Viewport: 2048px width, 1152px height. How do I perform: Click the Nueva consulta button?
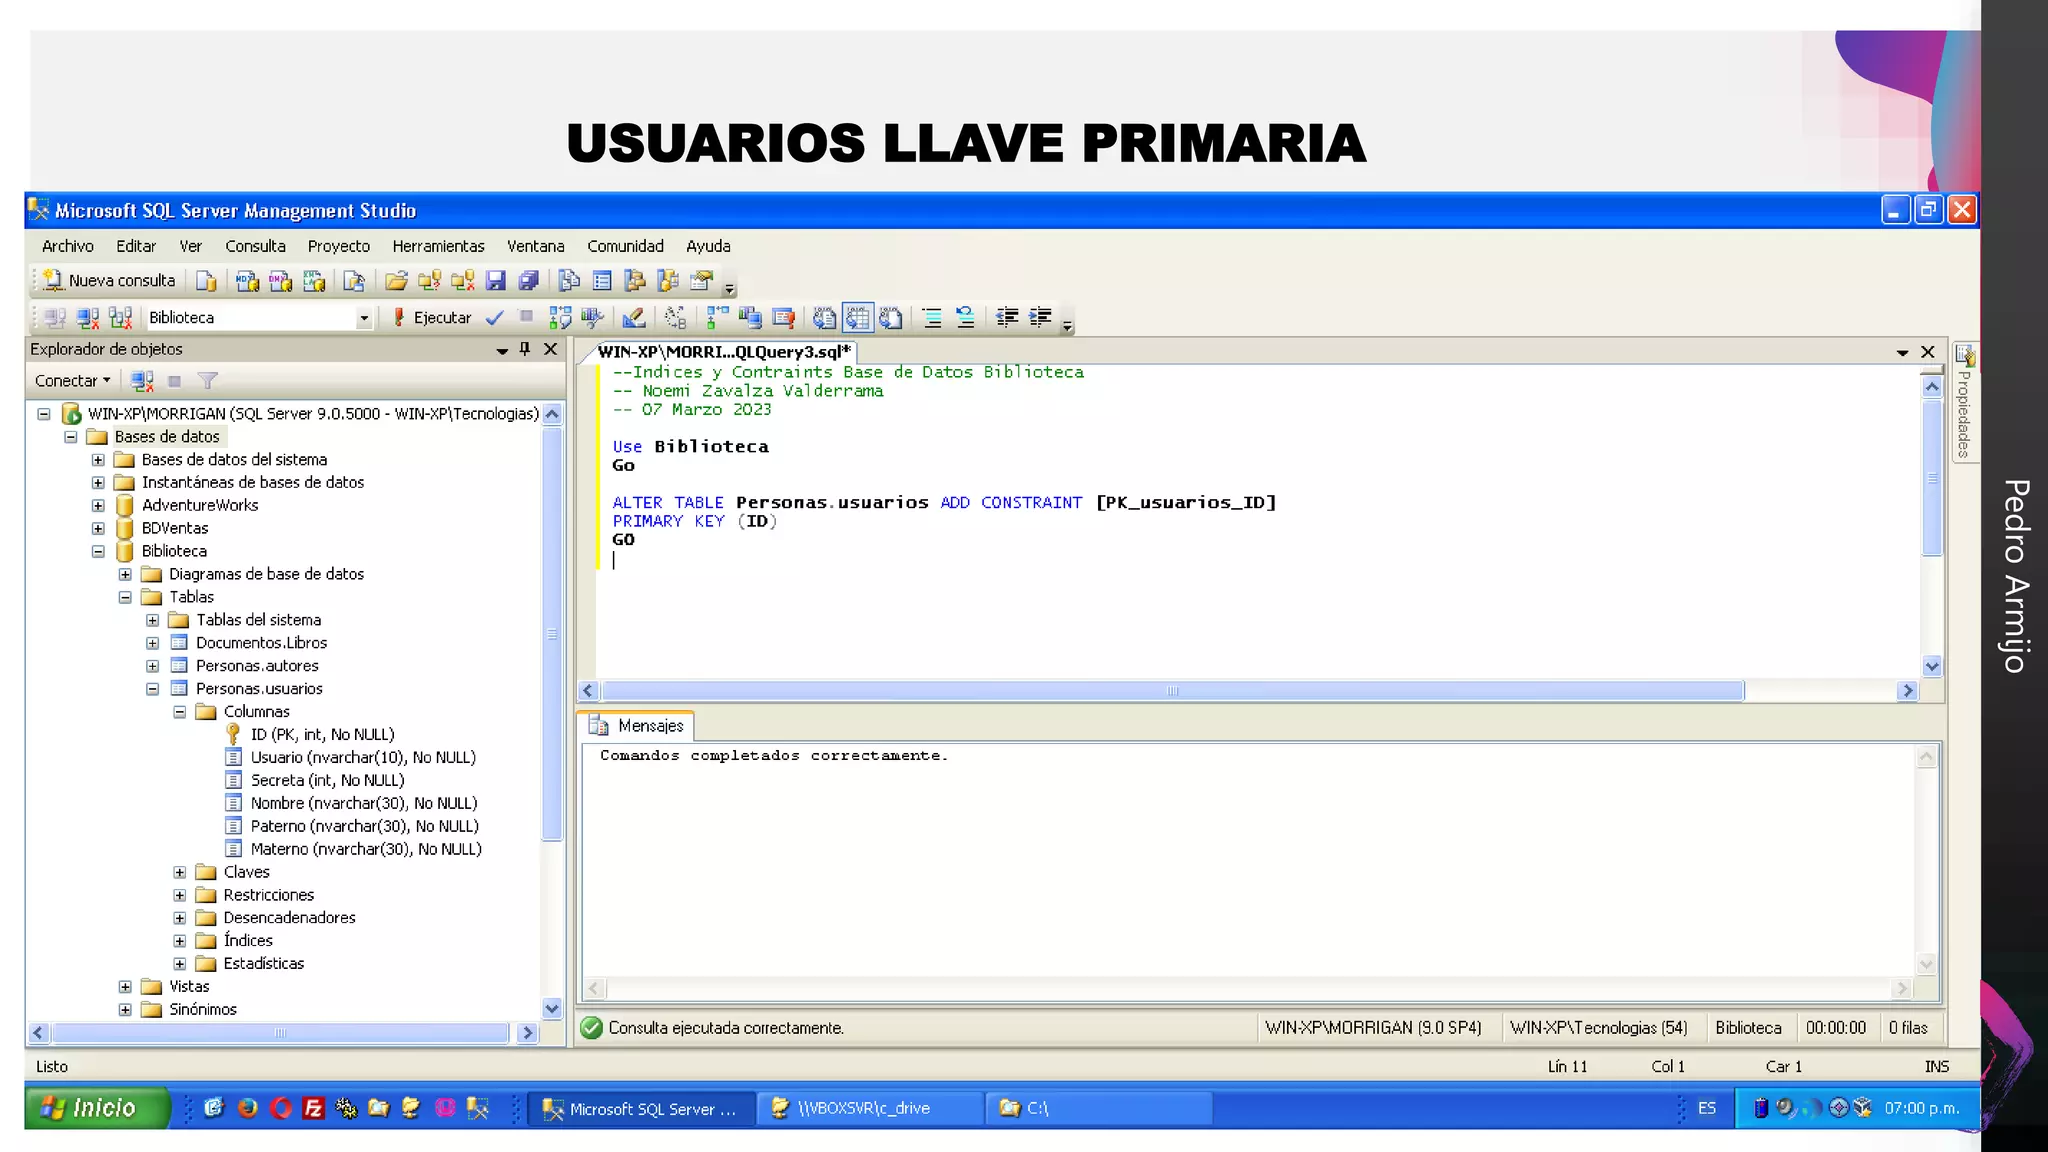110,281
